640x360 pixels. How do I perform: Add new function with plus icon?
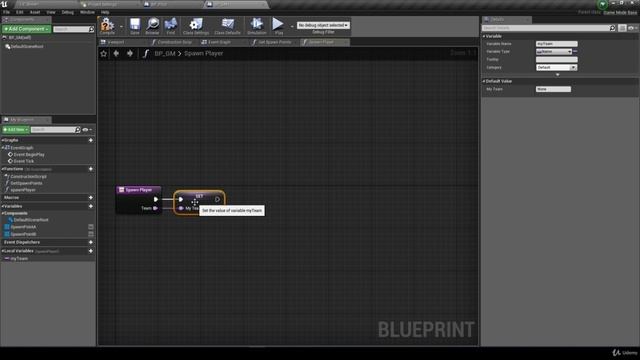click(x=91, y=169)
